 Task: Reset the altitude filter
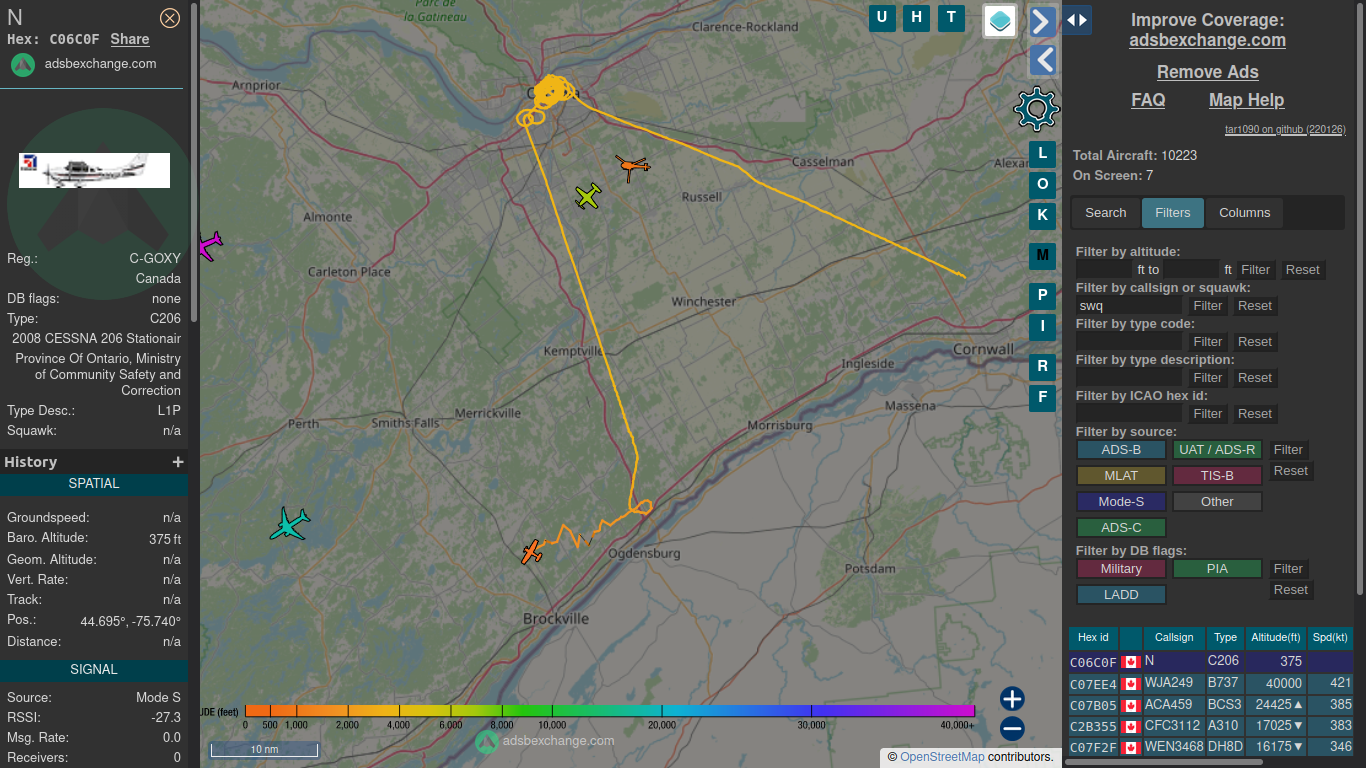pyautogui.click(x=1303, y=270)
